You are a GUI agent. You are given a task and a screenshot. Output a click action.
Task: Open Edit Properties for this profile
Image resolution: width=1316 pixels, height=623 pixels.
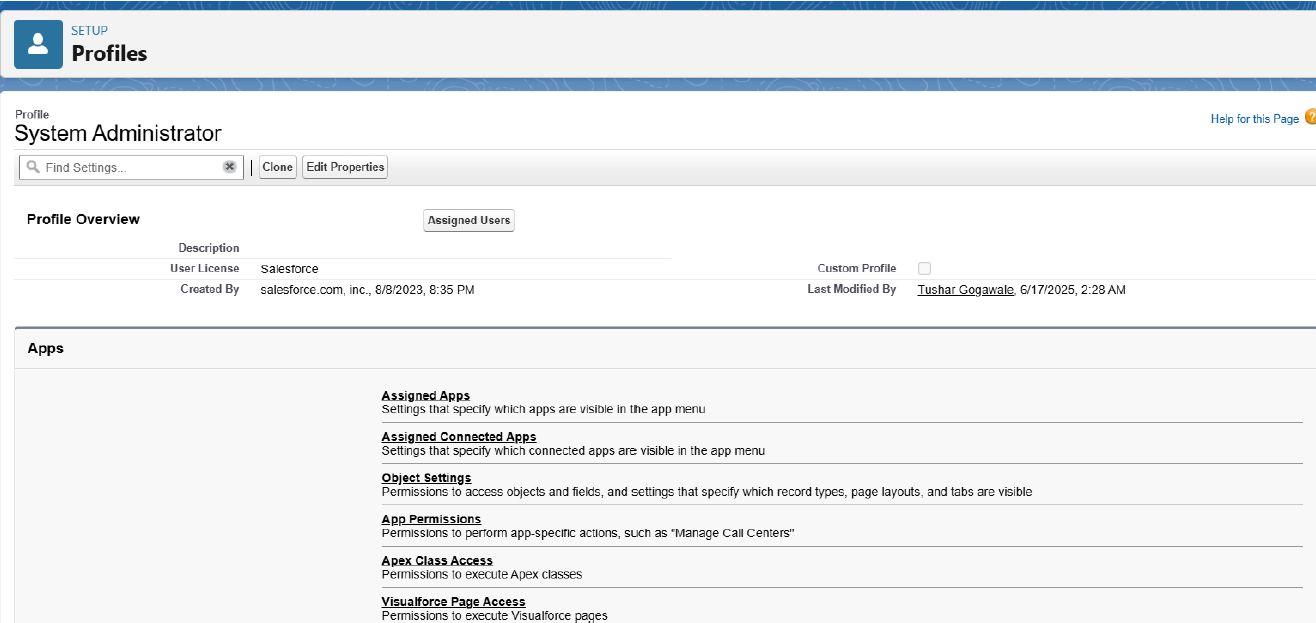click(345, 167)
